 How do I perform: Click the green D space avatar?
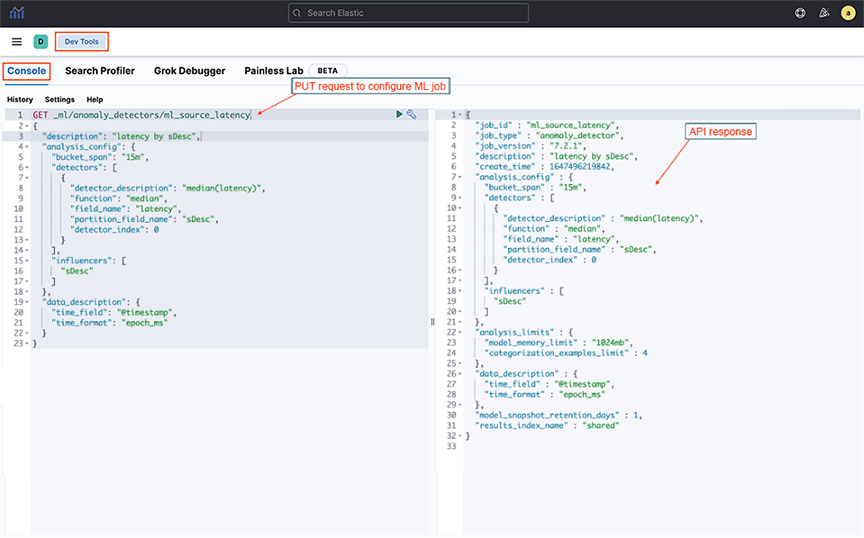tap(41, 42)
